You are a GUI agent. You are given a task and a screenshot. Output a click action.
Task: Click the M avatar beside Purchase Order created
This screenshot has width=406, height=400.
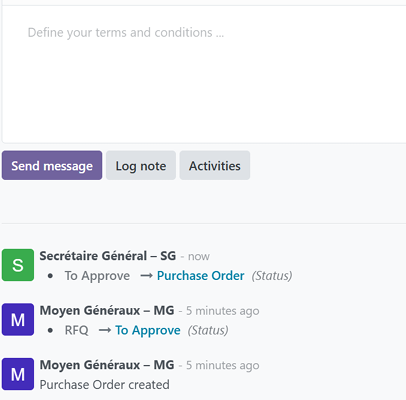[18, 374]
